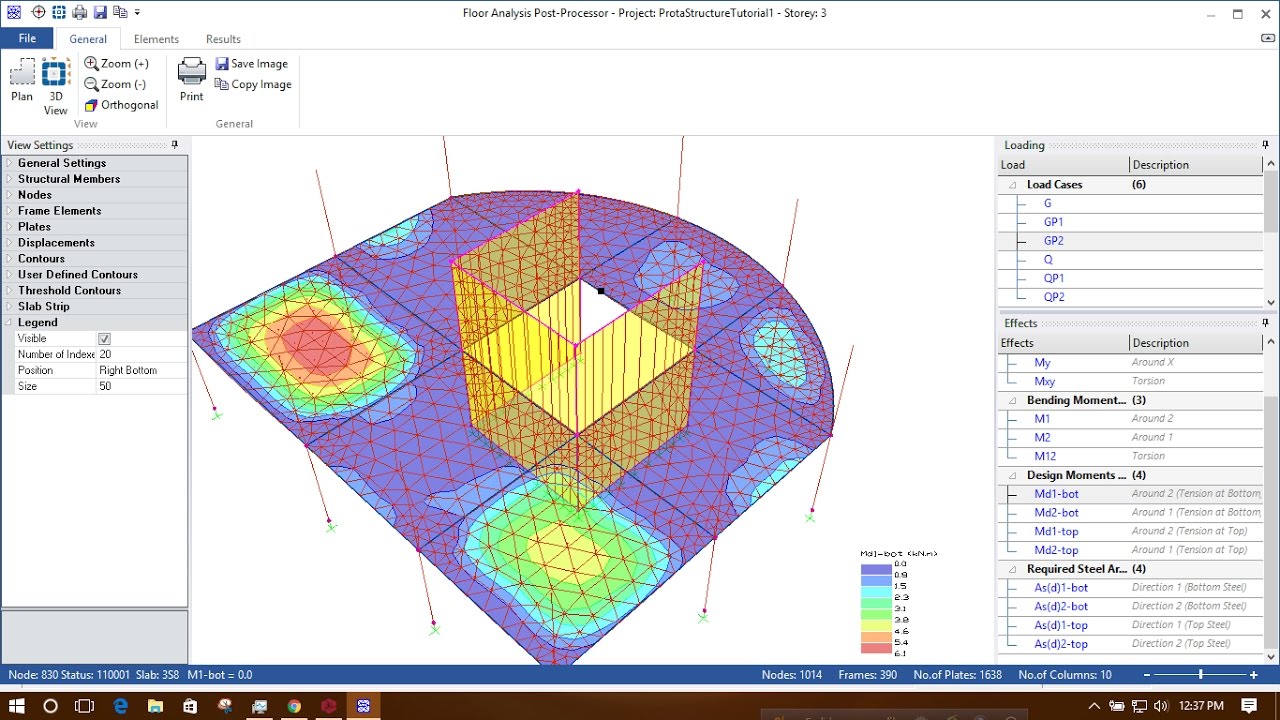Switch to the Elements tab
This screenshot has height=720, width=1280.
[156, 39]
